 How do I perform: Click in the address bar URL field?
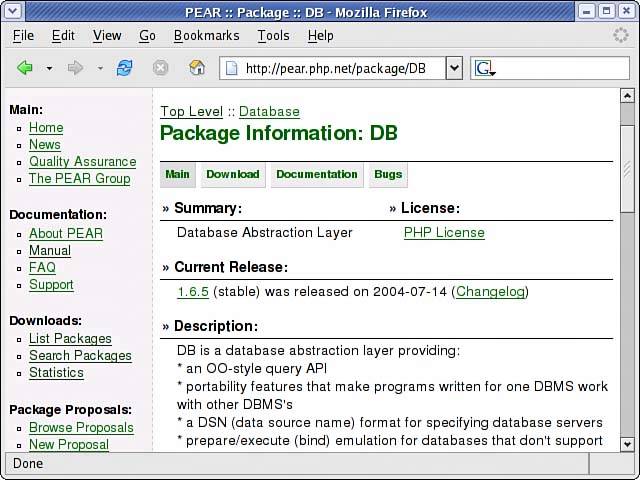click(x=340, y=68)
